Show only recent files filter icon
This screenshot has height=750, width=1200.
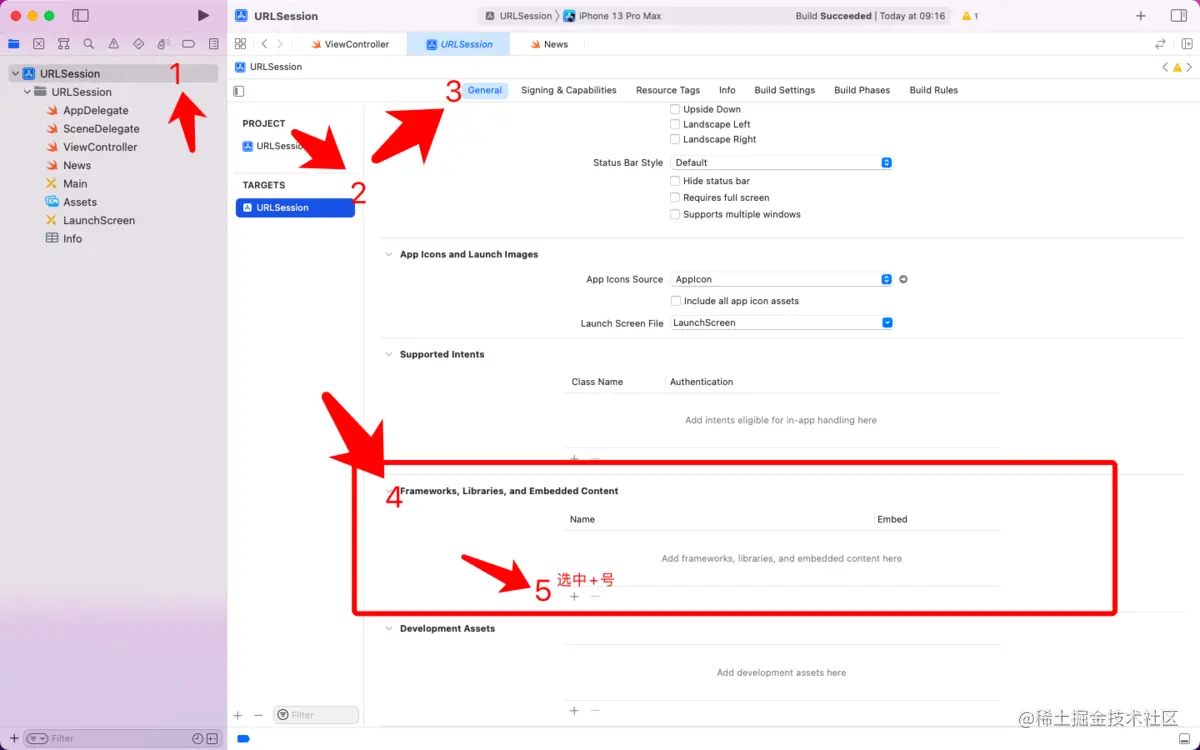(197, 738)
